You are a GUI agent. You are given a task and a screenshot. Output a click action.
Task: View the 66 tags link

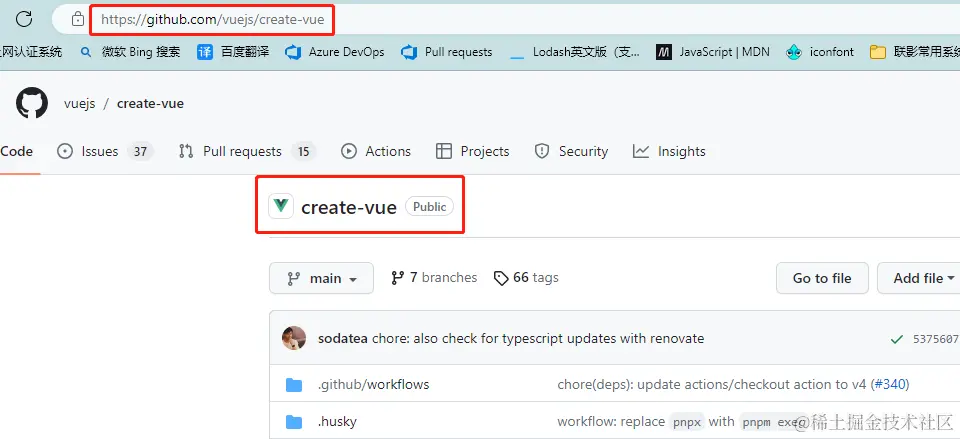[527, 278]
